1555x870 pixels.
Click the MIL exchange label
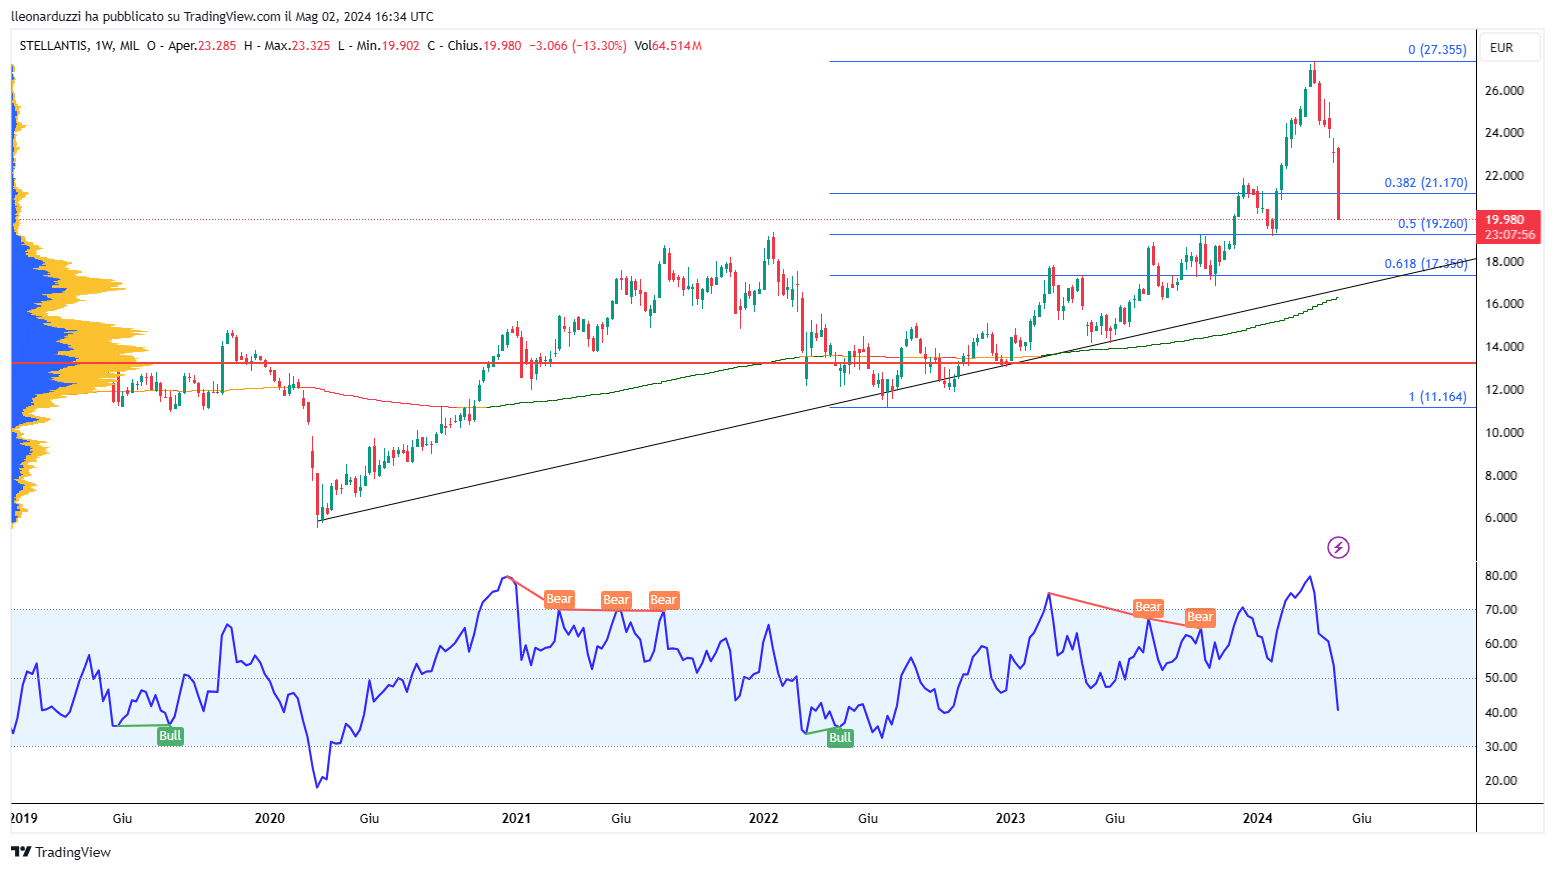129,46
